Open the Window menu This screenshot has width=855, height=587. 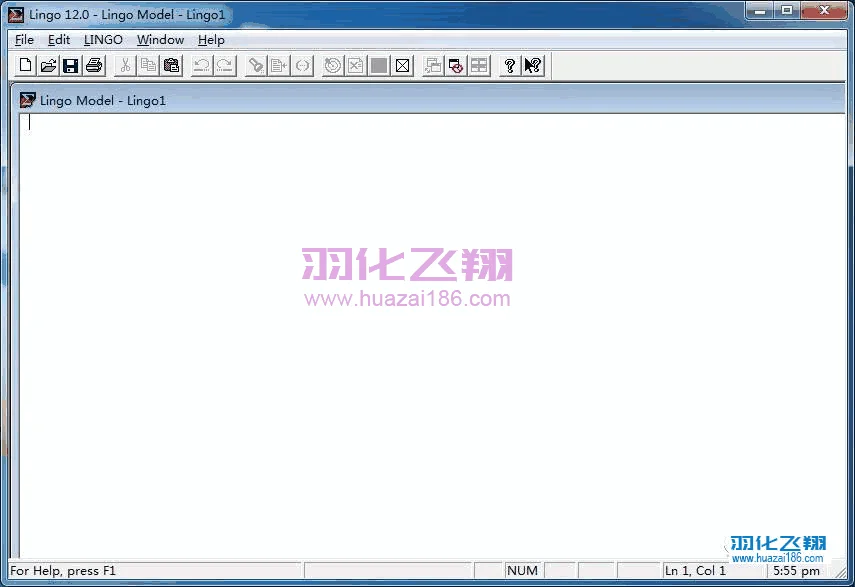coord(160,40)
